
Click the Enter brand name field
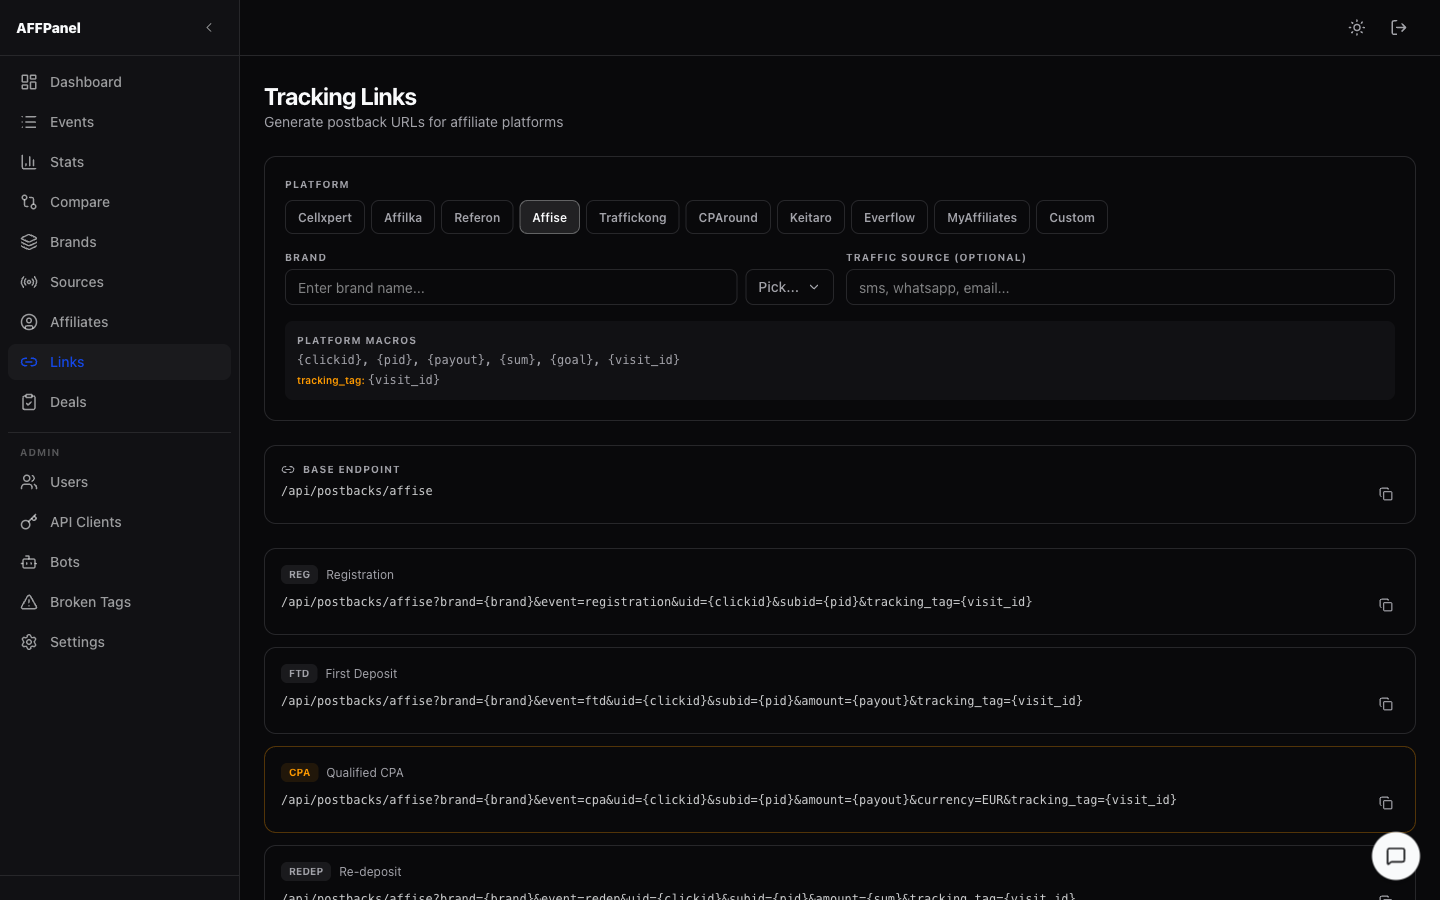tap(510, 287)
